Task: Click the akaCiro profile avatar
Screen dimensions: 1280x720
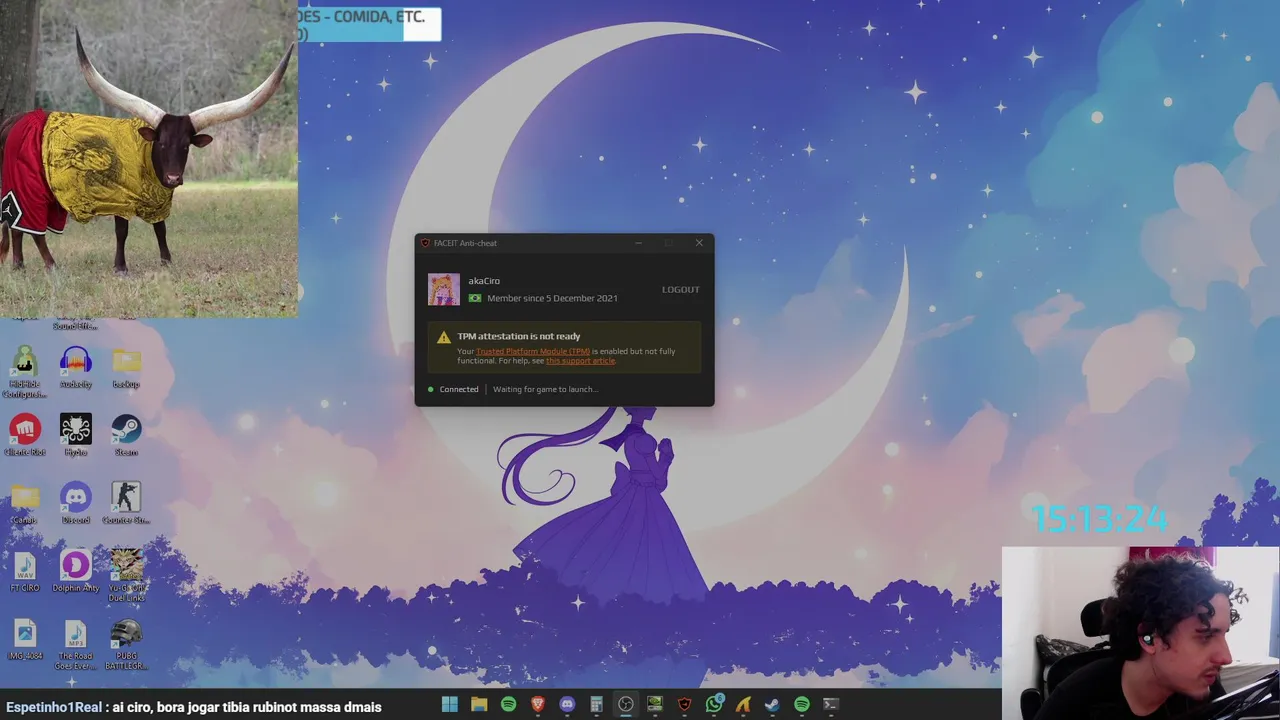Action: (444, 289)
